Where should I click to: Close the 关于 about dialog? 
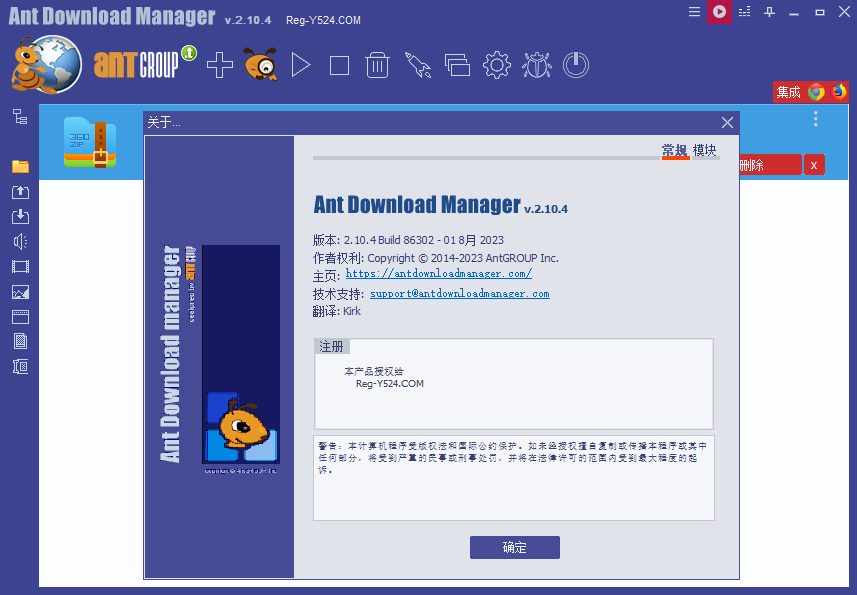[x=727, y=122]
